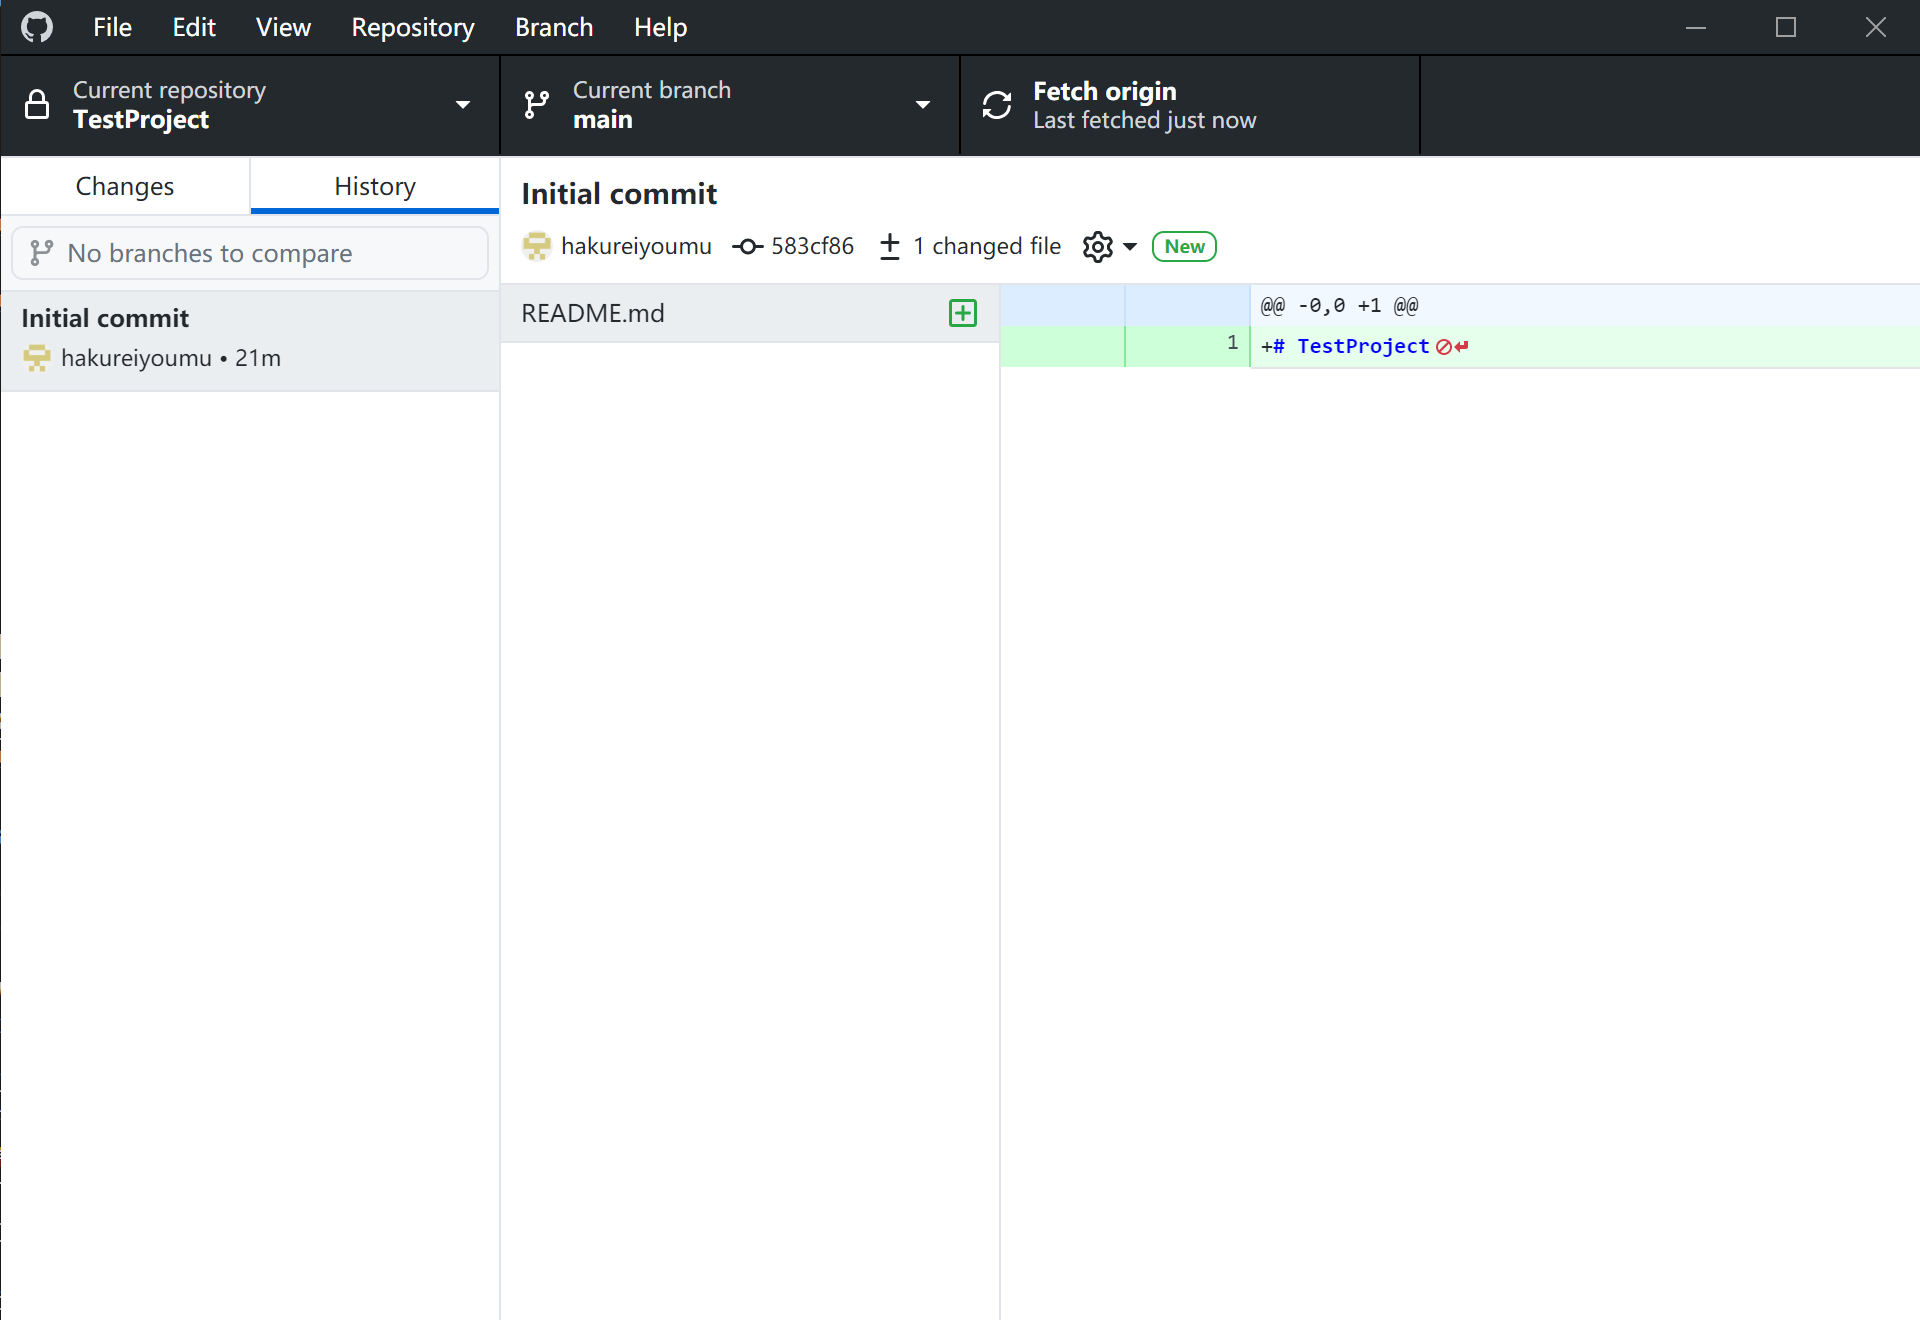Click the diff settings gear icon
1920x1320 pixels.
tap(1097, 247)
